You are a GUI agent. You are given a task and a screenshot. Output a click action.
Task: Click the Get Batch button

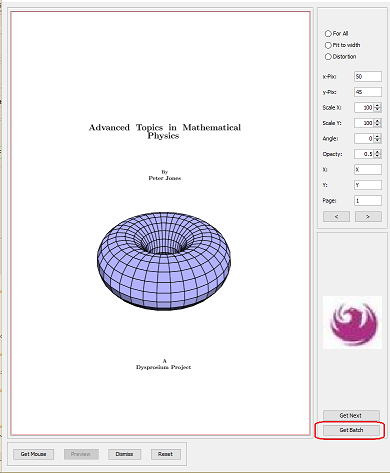tap(351, 430)
